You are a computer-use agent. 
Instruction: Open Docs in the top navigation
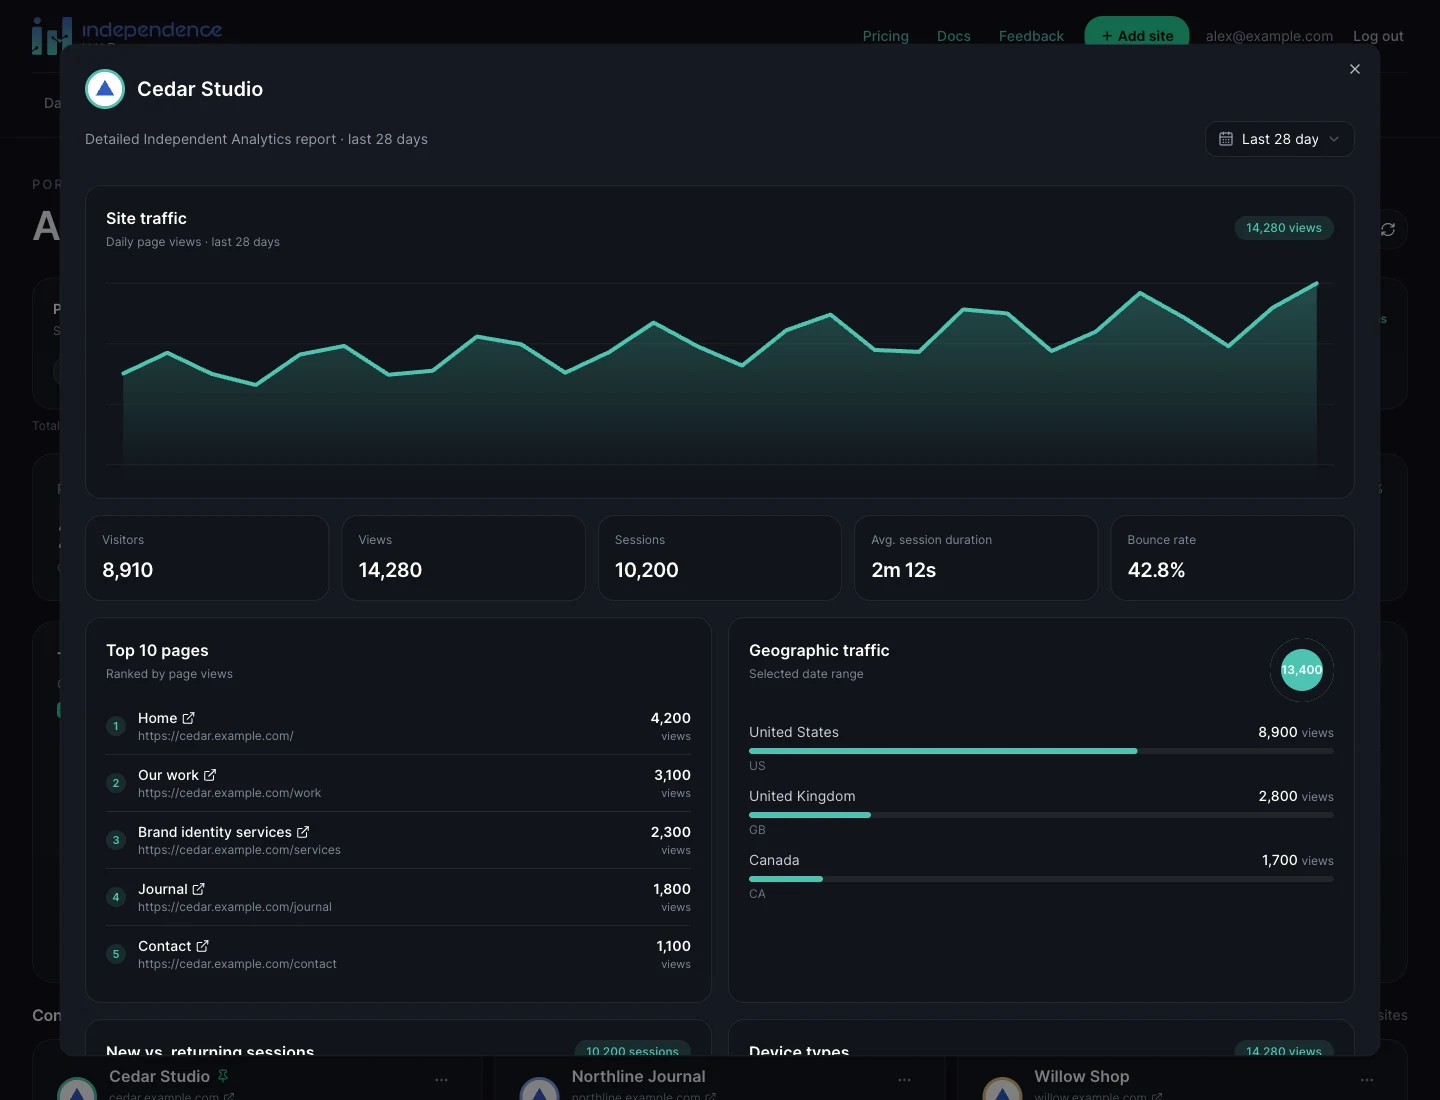click(954, 36)
